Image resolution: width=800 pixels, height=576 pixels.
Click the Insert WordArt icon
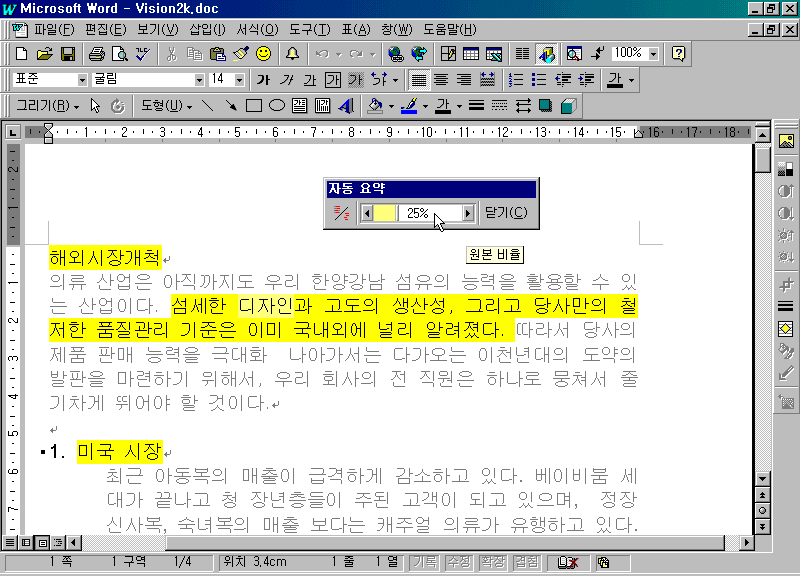coord(323,105)
